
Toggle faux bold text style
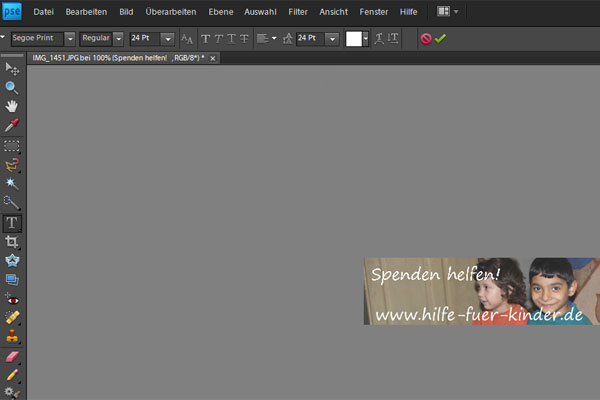click(206, 39)
